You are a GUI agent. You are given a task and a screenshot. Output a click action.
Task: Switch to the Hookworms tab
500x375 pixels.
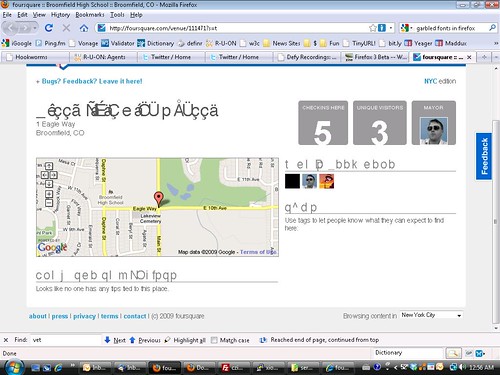pyautogui.click(x=35, y=57)
